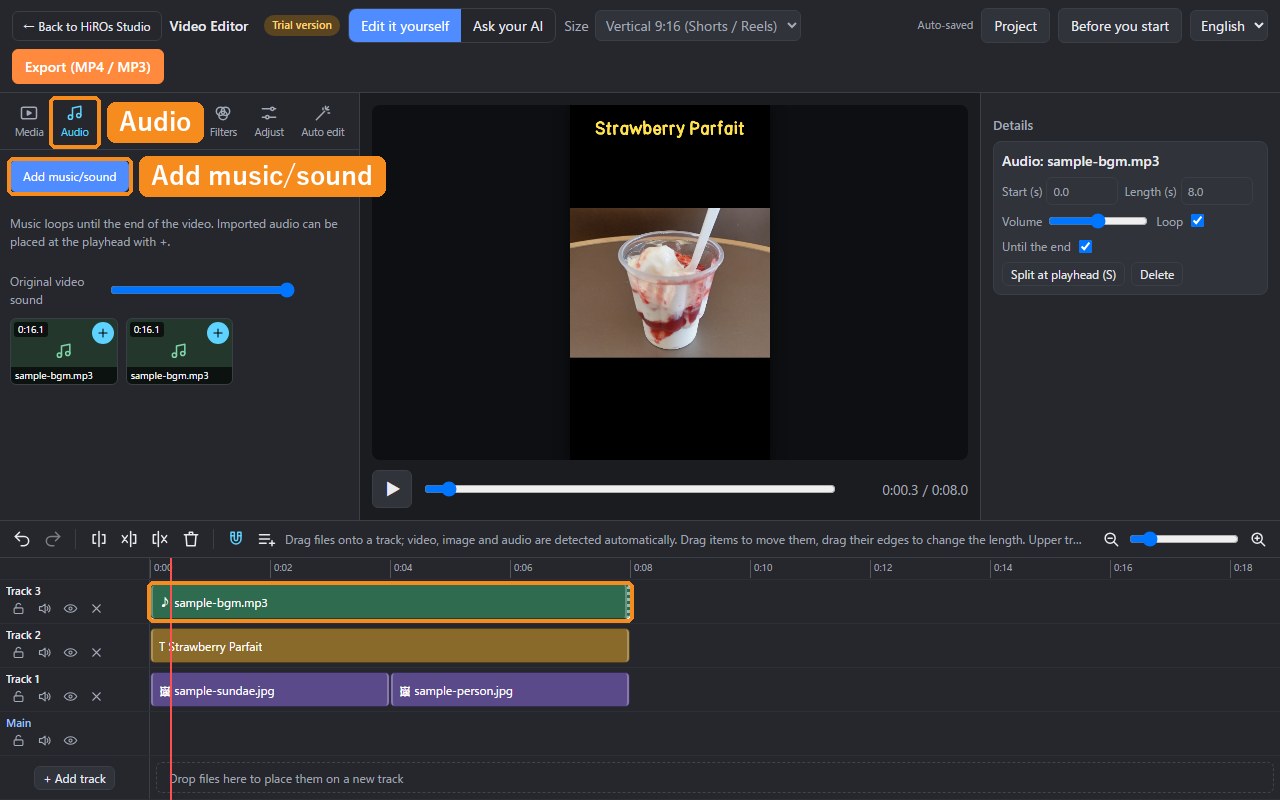This screenshot has width=1280, height=800.
Task: Toggle visibility of the Main track
Action: 70,740
